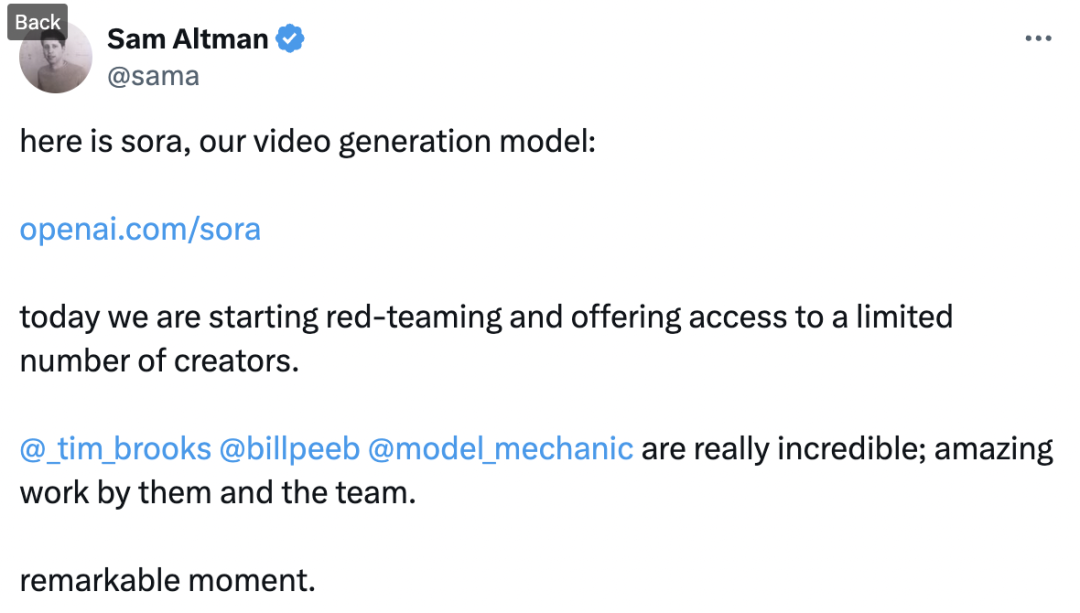The height and width of the screenshot is (613, 1080).
Task: Open the @billpeeb mention
Action: click(x=288, y=448)
